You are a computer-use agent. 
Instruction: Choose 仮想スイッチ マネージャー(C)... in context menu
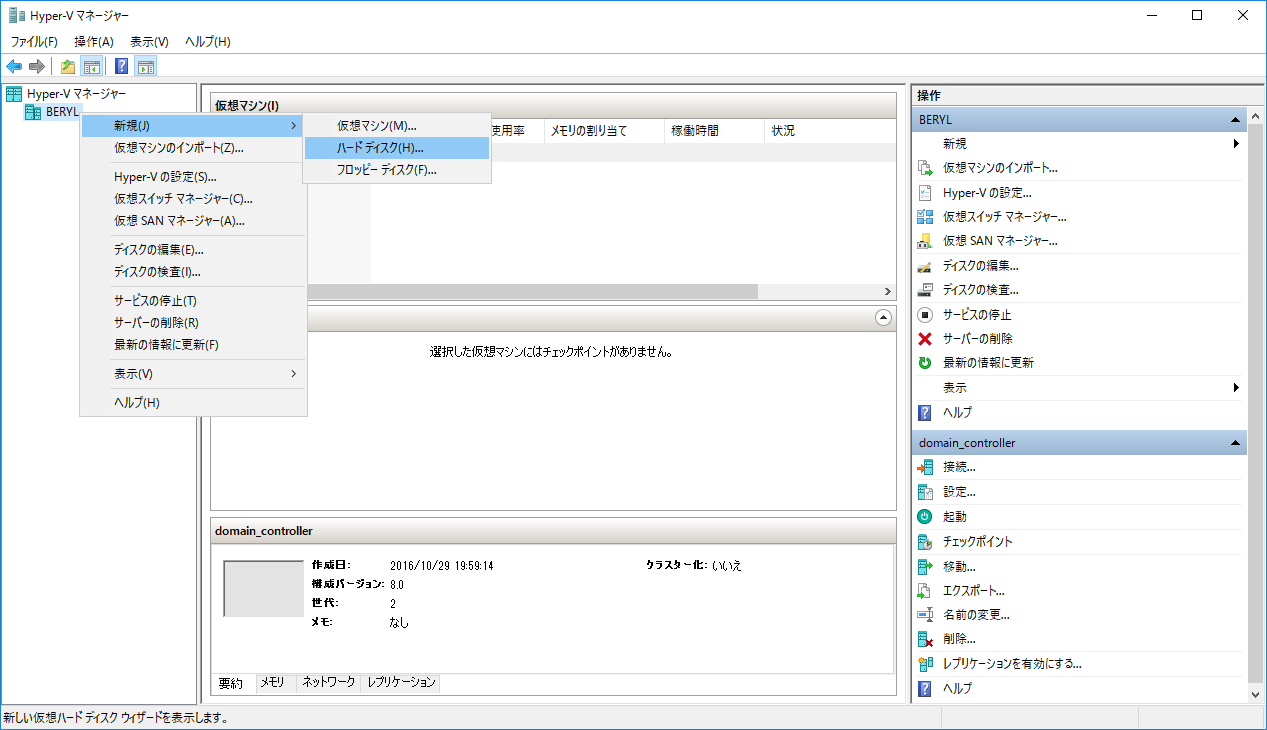[193, 199]
